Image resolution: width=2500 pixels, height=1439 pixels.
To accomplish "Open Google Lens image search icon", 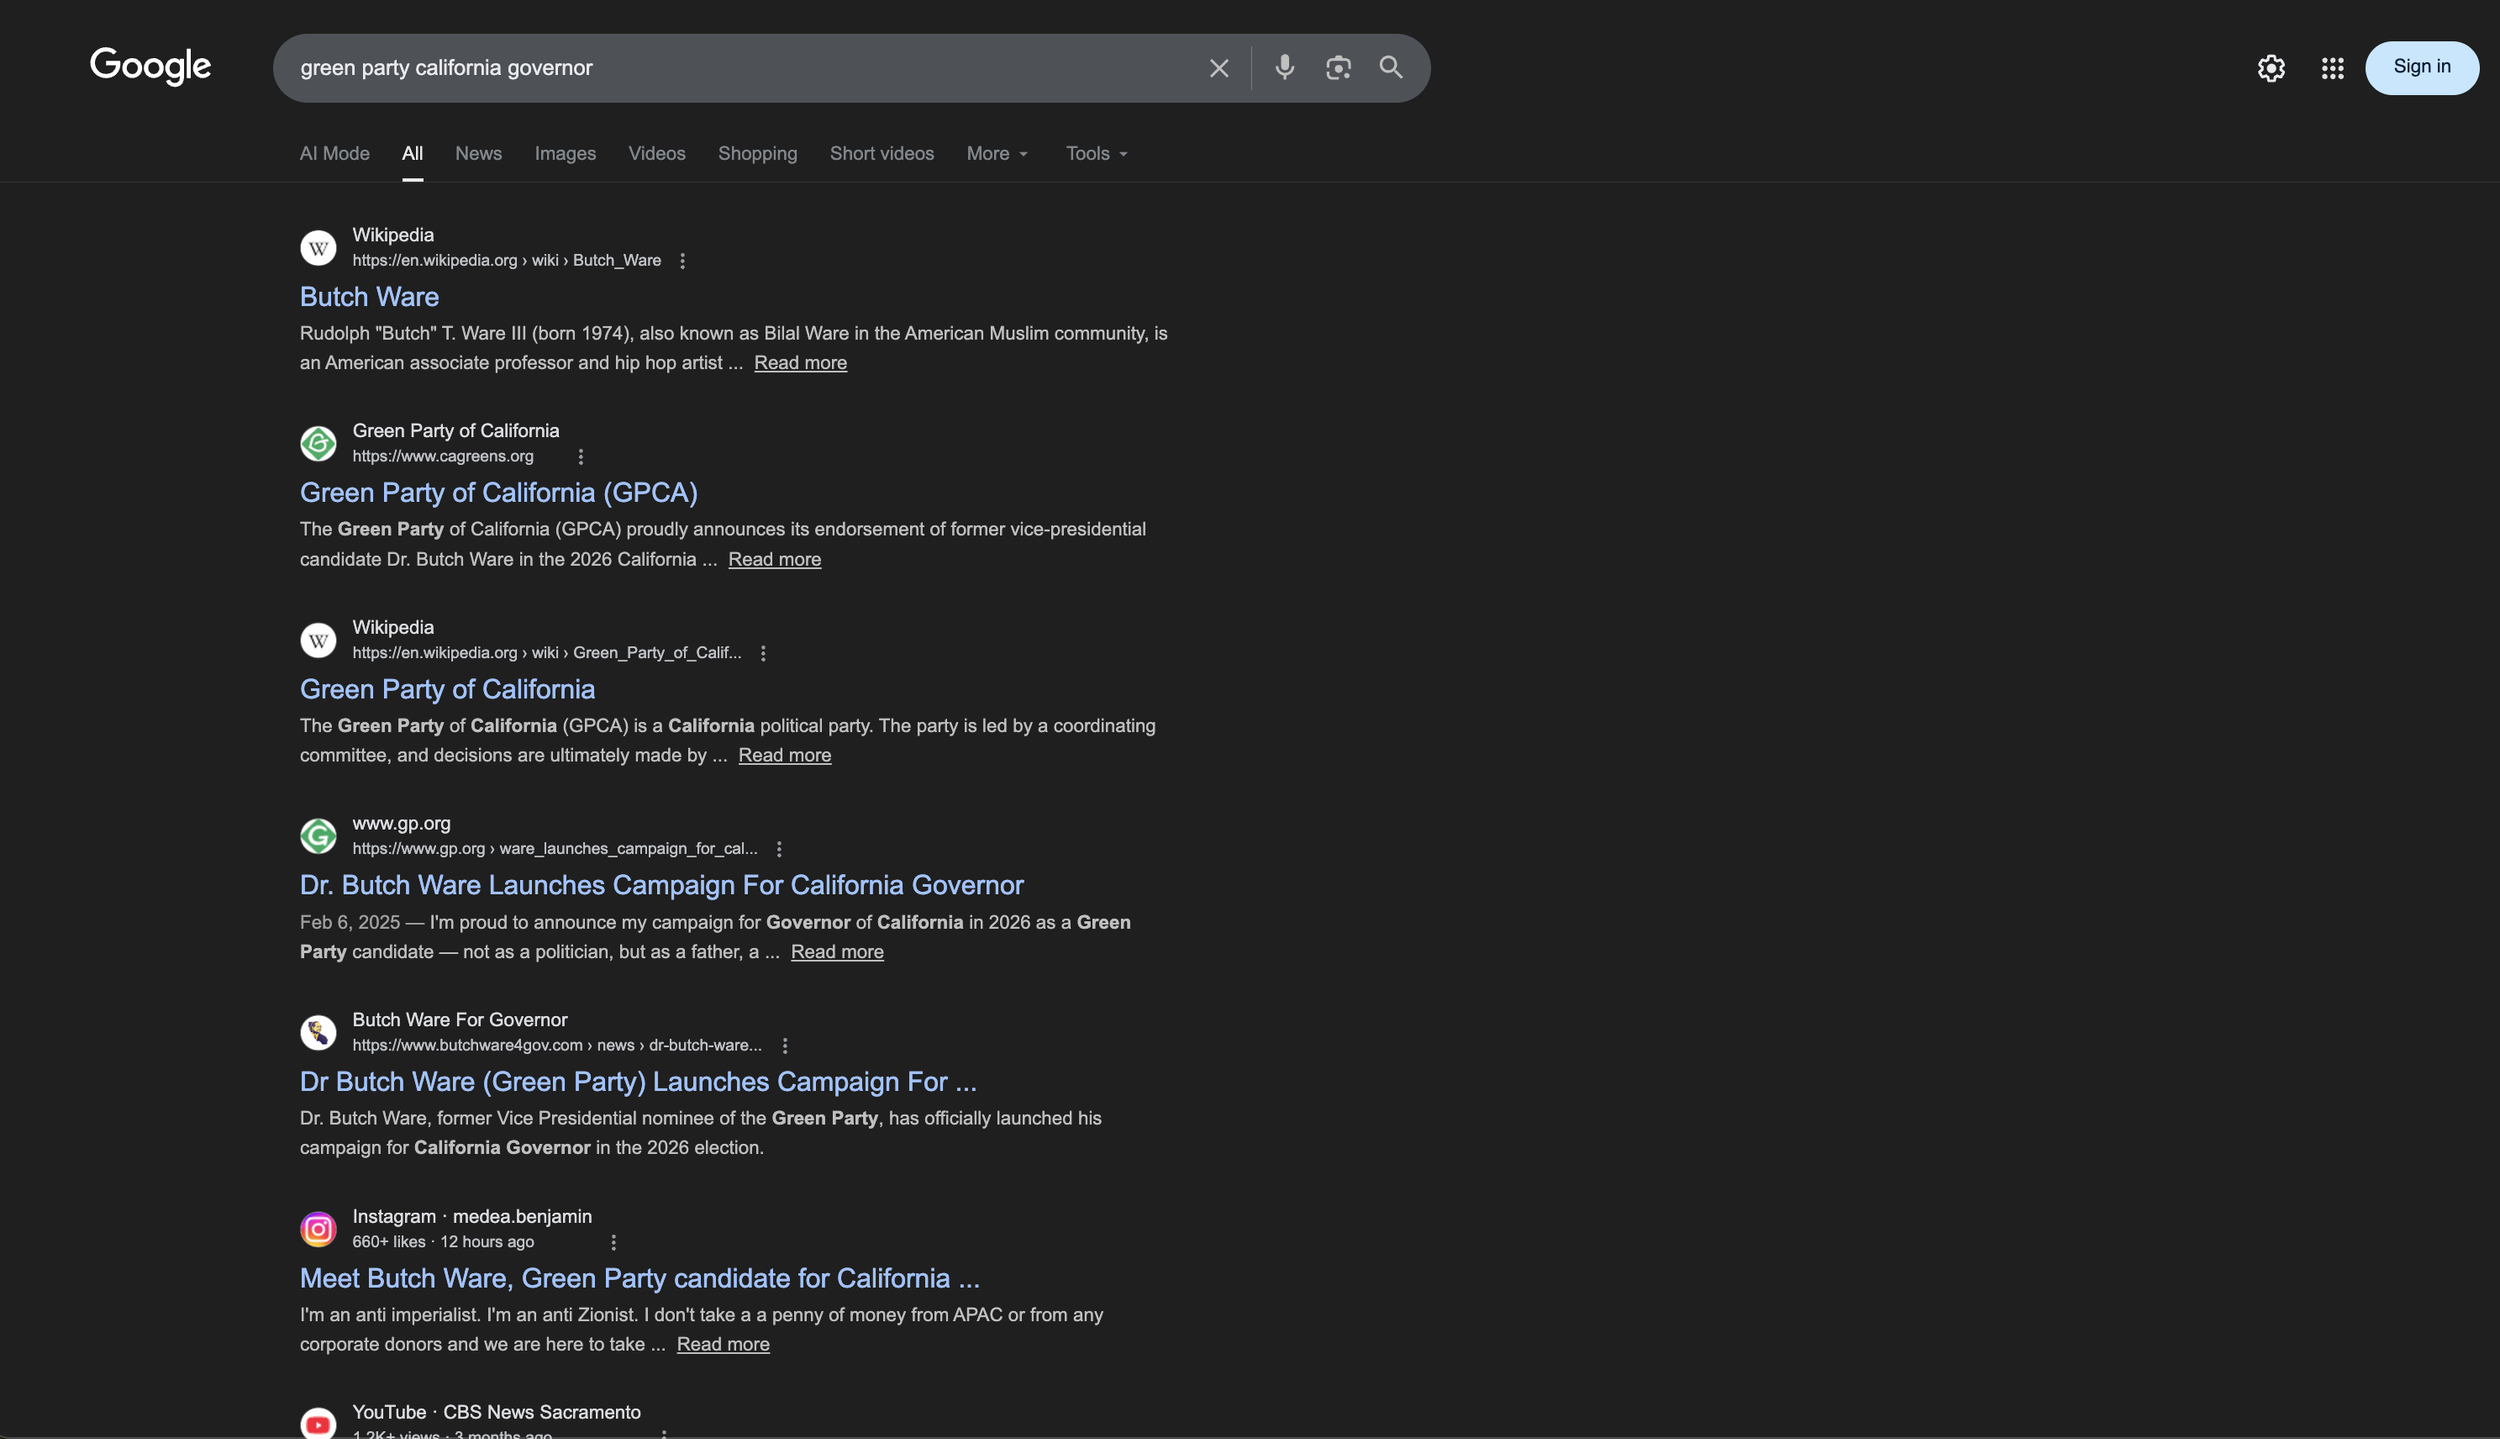I will point(1337,67).
